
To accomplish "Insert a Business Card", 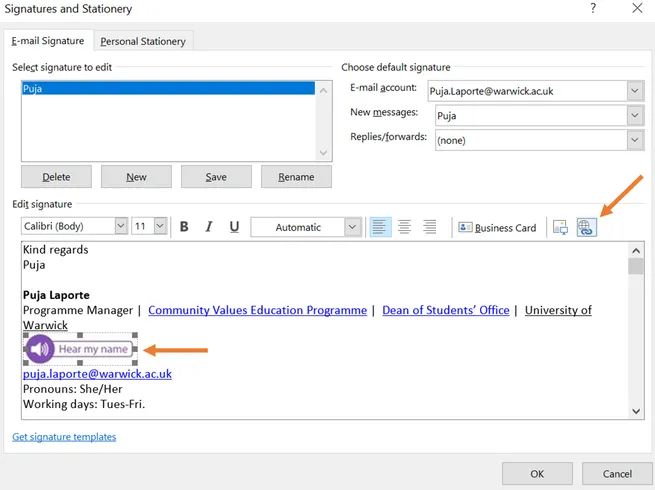I will [x=497, y=228].
